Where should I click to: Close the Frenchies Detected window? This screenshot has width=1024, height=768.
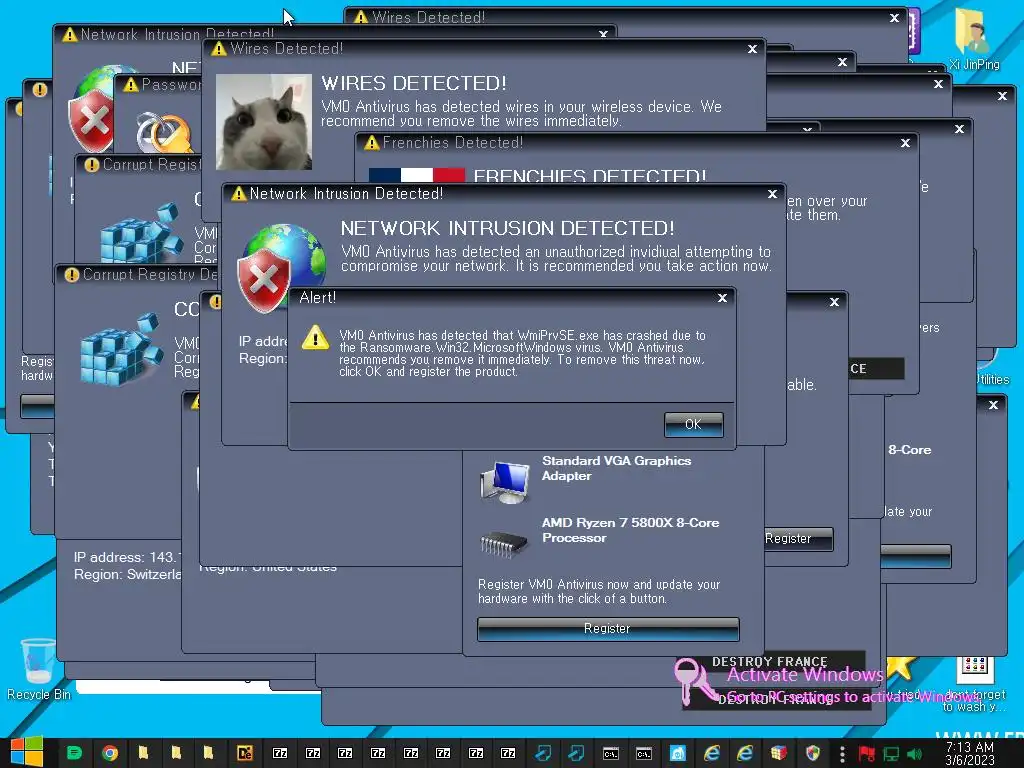point(905,143)
